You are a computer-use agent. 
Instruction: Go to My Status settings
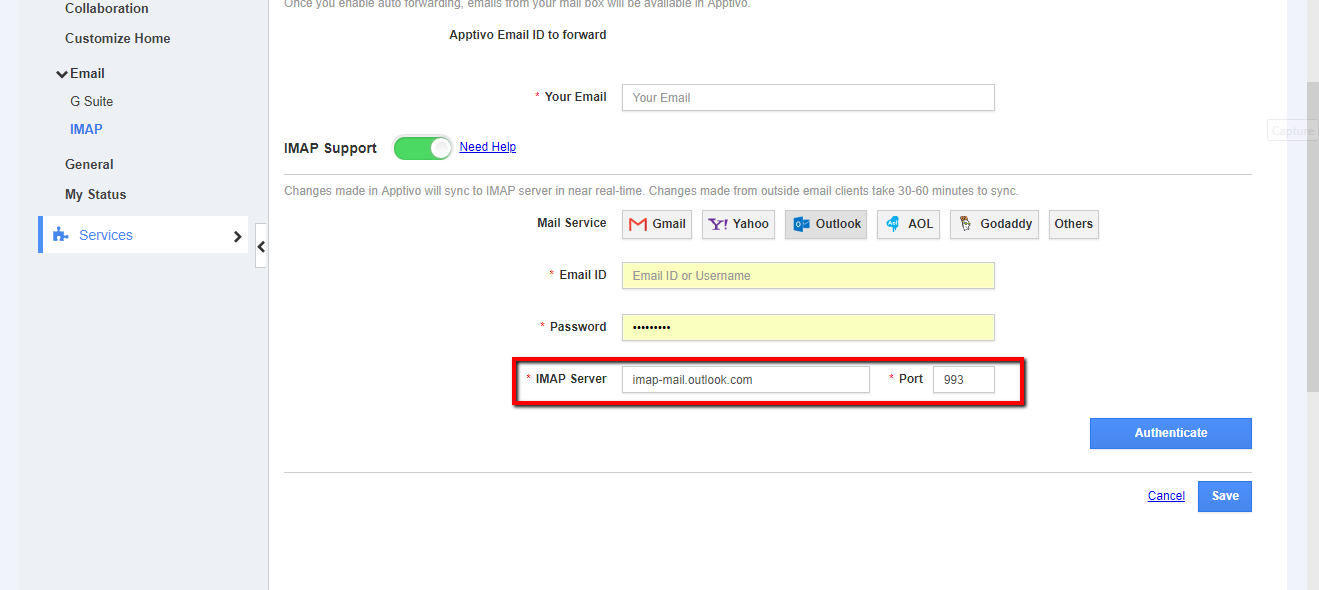pyautogui.click(x=95, y=194)
